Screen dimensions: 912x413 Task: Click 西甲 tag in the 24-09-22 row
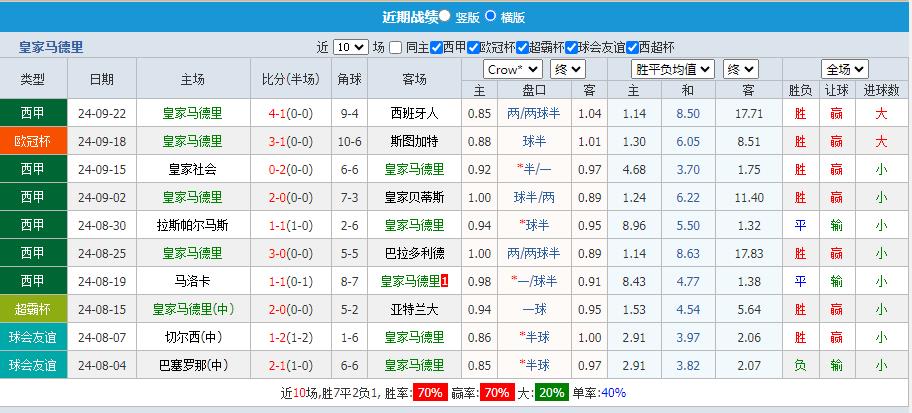click(33, 113)
